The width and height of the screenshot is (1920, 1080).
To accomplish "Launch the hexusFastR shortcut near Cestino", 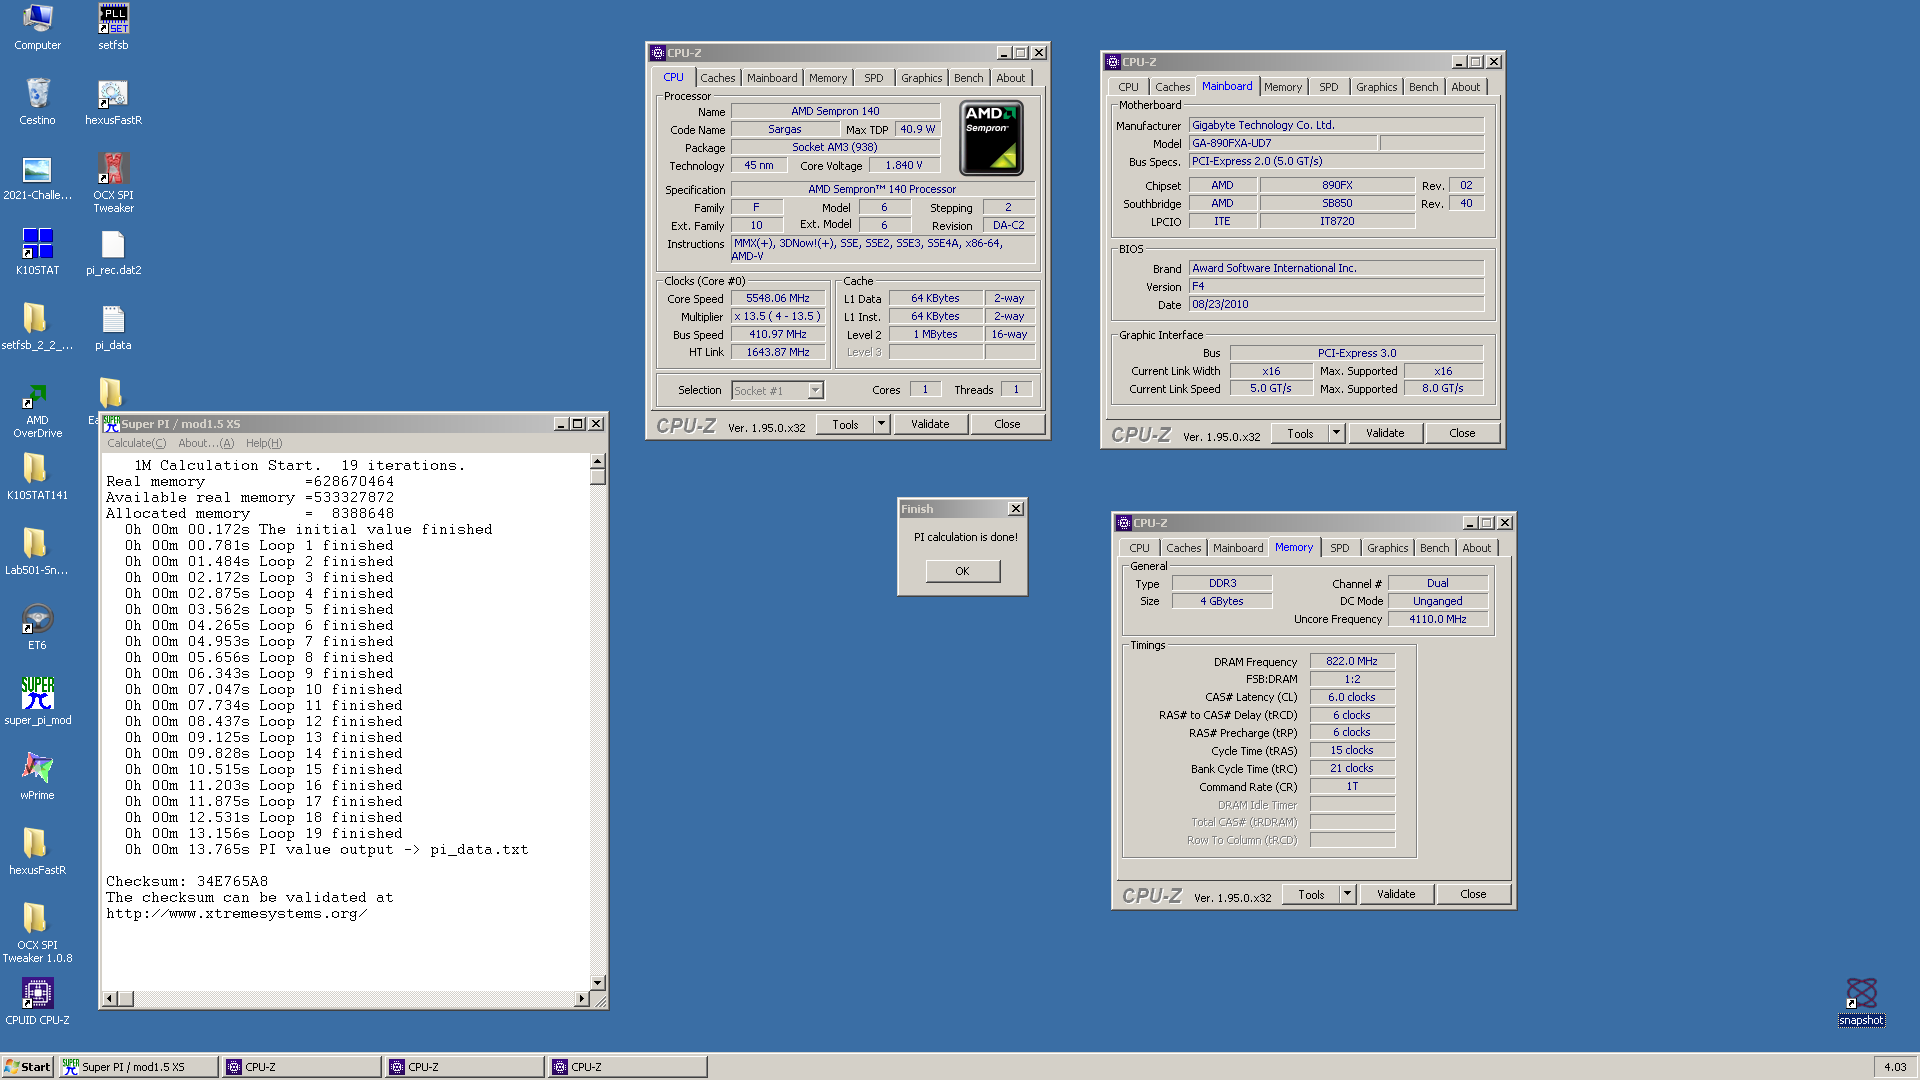I will (113, 102).
